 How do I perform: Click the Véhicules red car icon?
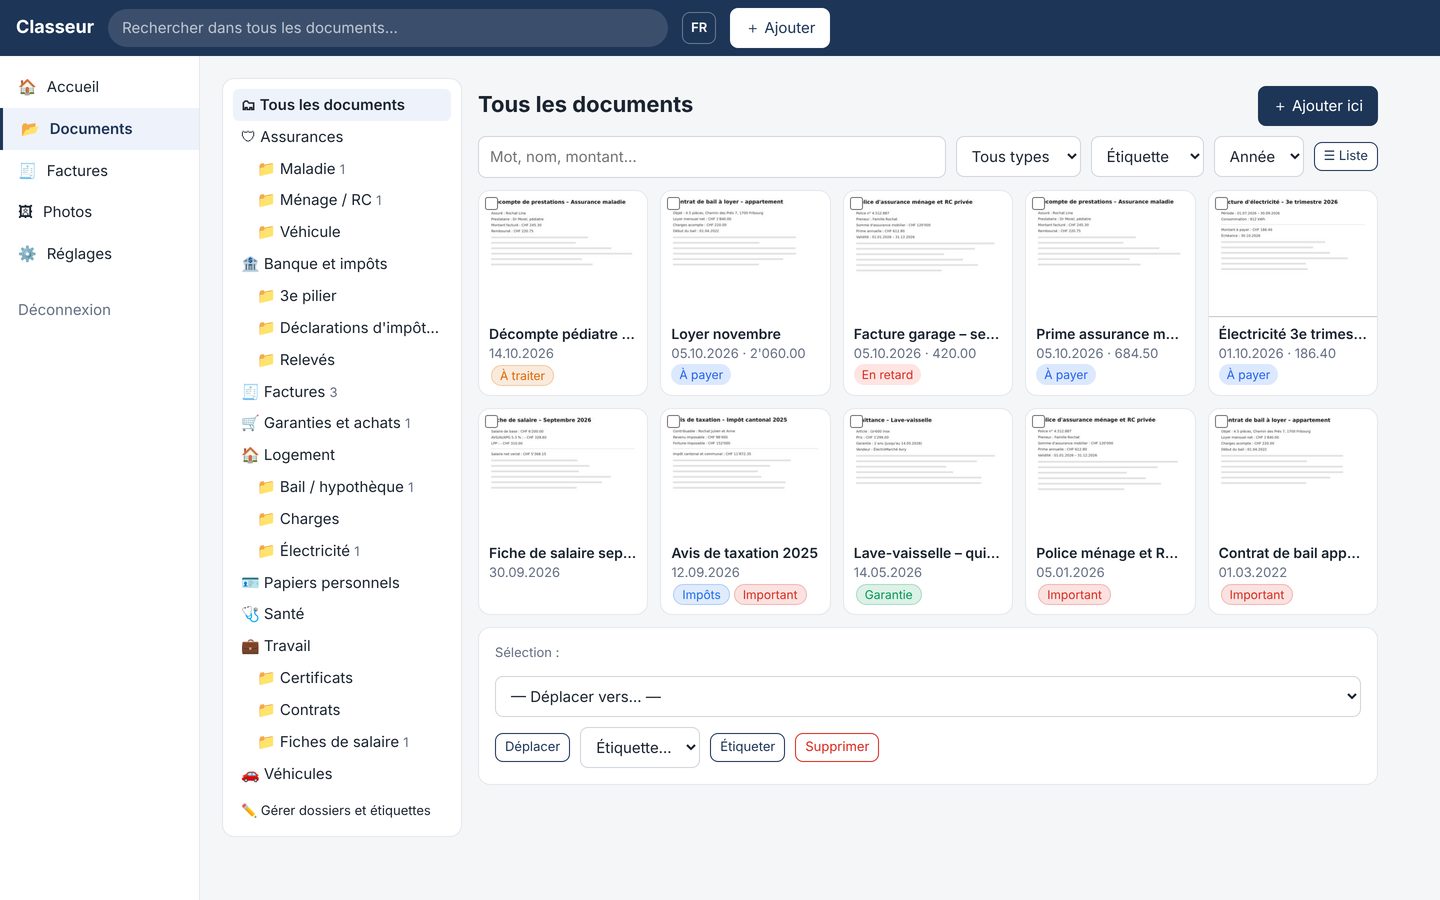click(250, 774)
